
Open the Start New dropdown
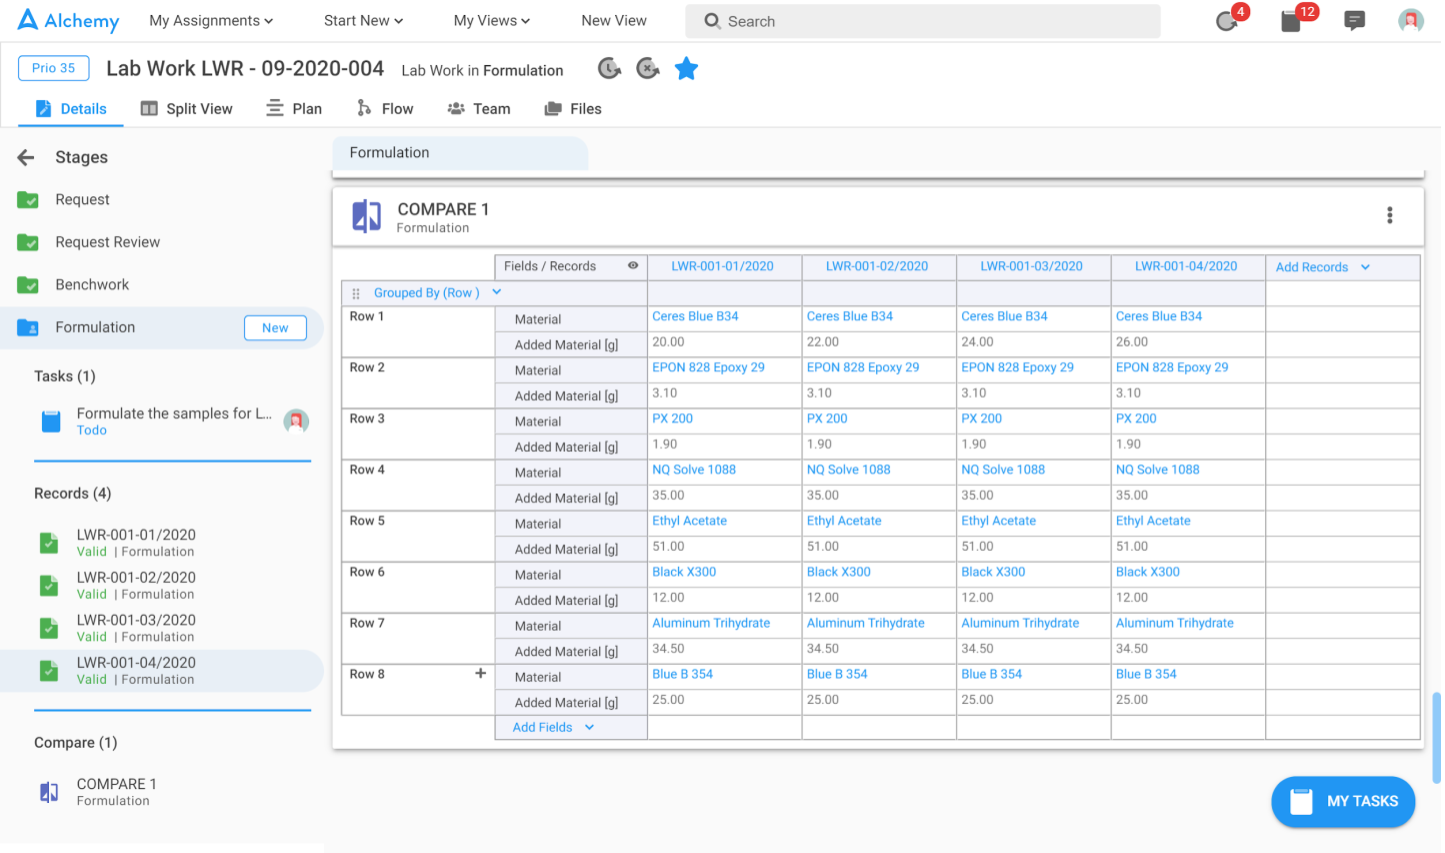tap(363, 21)
